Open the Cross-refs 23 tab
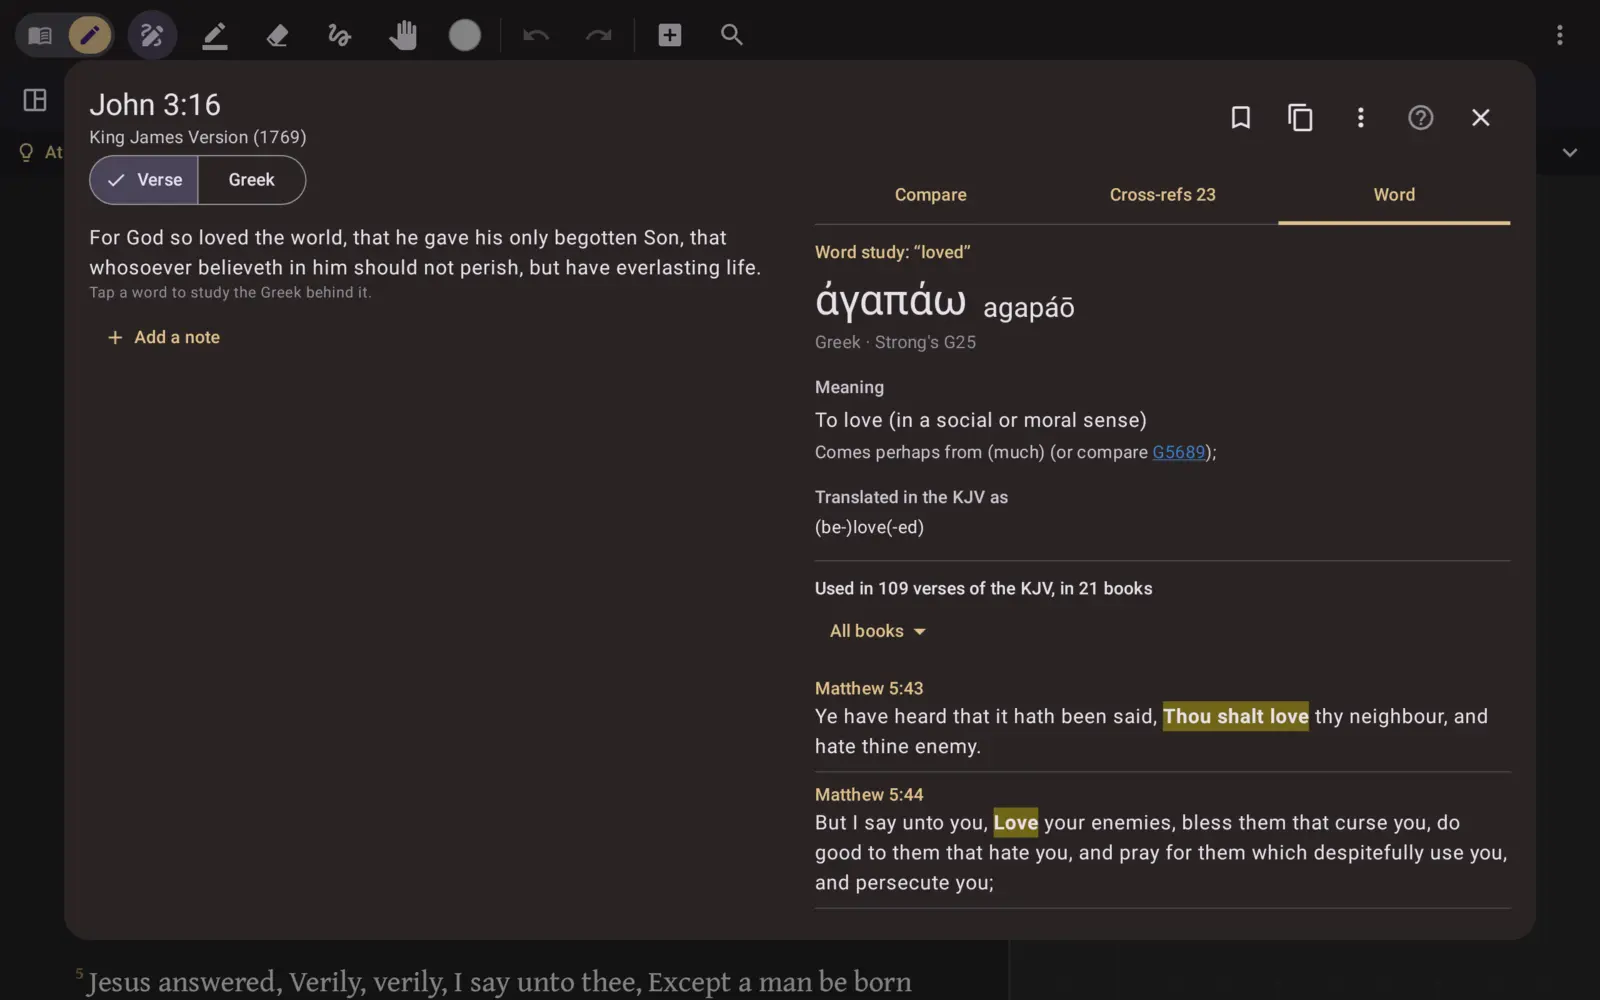Viewport: 1600px width, 1000px height. pos(1162,195)
